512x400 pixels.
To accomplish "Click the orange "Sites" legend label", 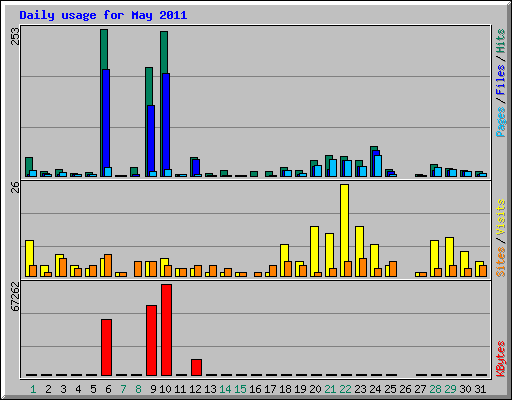I will click(500, 262).
